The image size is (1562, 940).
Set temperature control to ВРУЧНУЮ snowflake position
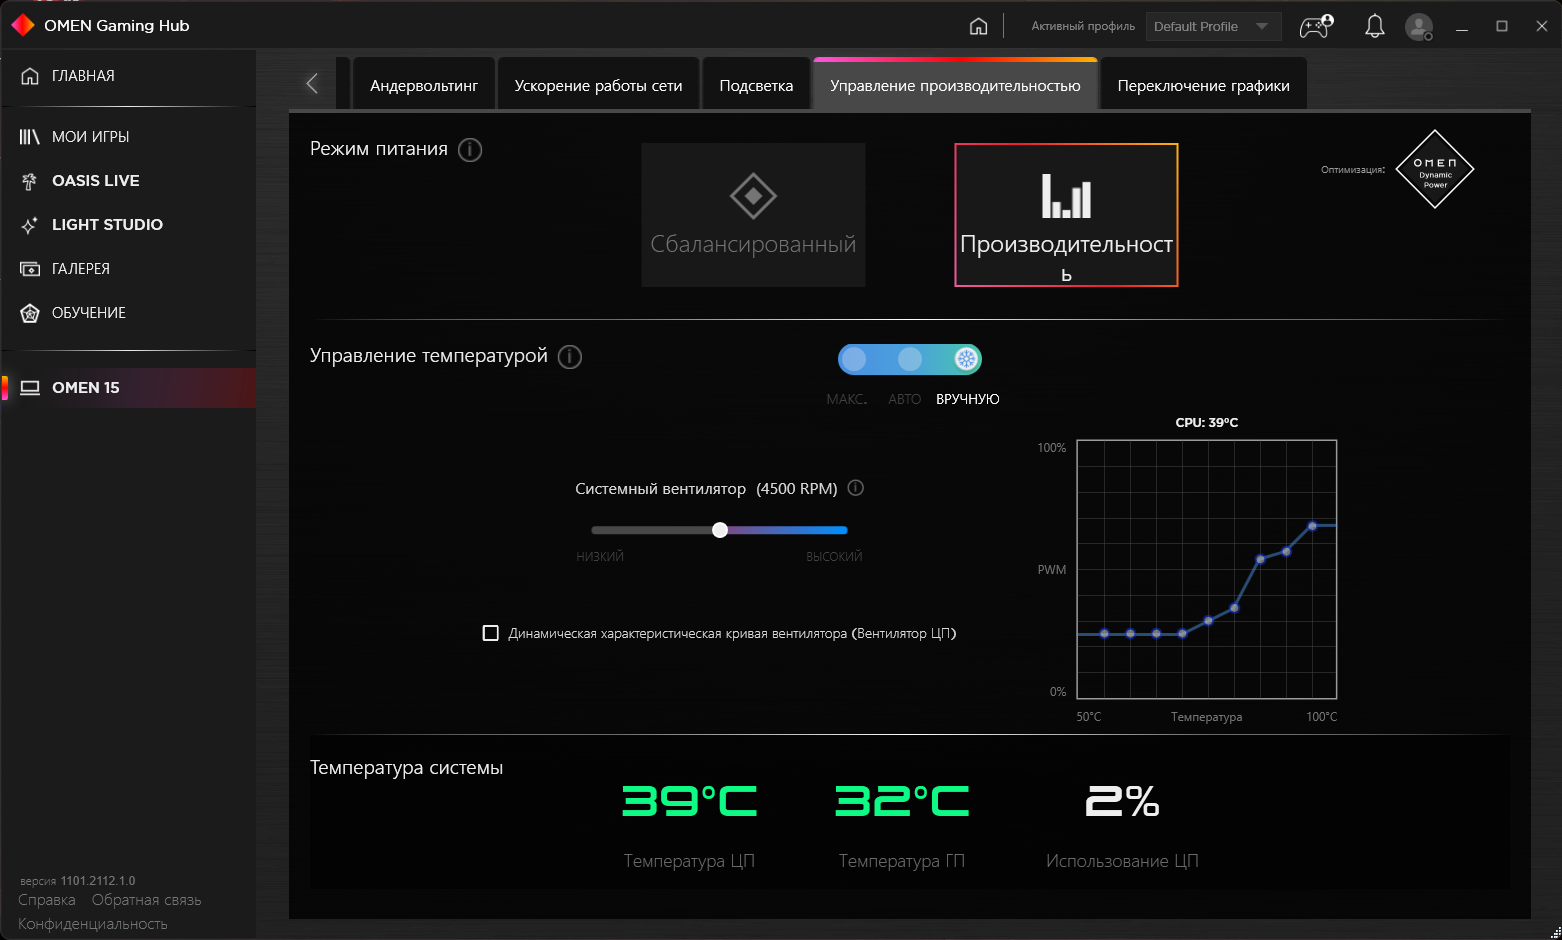click(966, 359)
